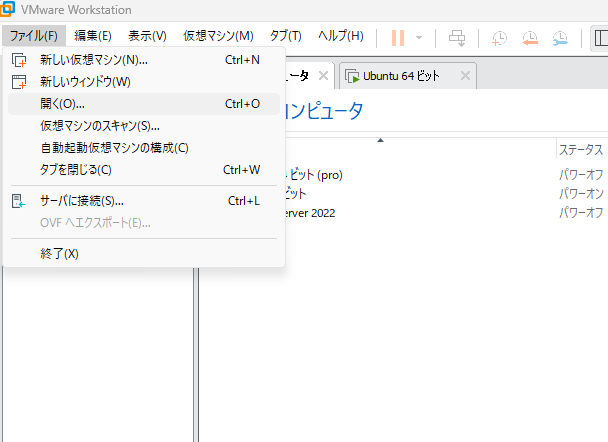Select 自動起動仮想マシンの構成(C) entry
Viewport: 608px width, 442px height.
(143, 148)
